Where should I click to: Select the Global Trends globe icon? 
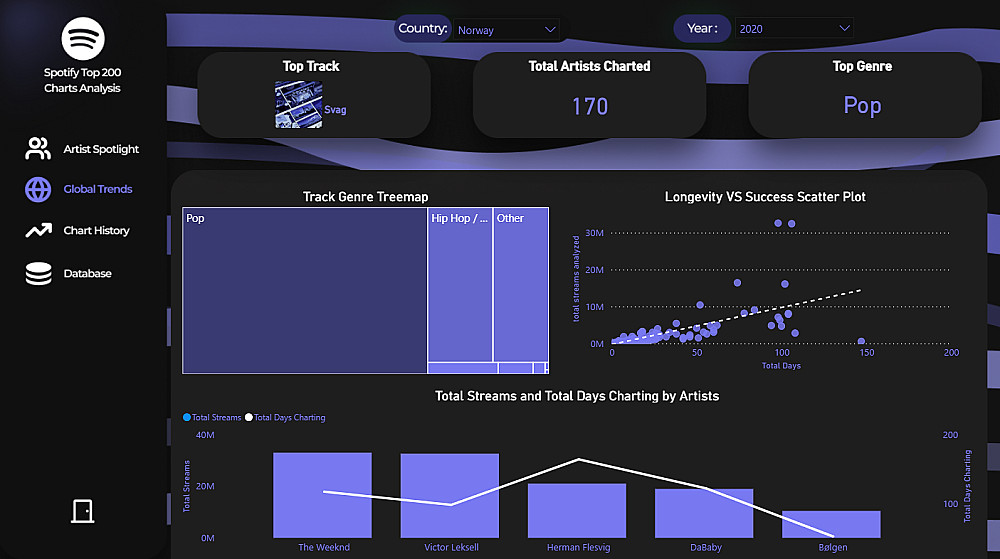click(x=38, y=189)
